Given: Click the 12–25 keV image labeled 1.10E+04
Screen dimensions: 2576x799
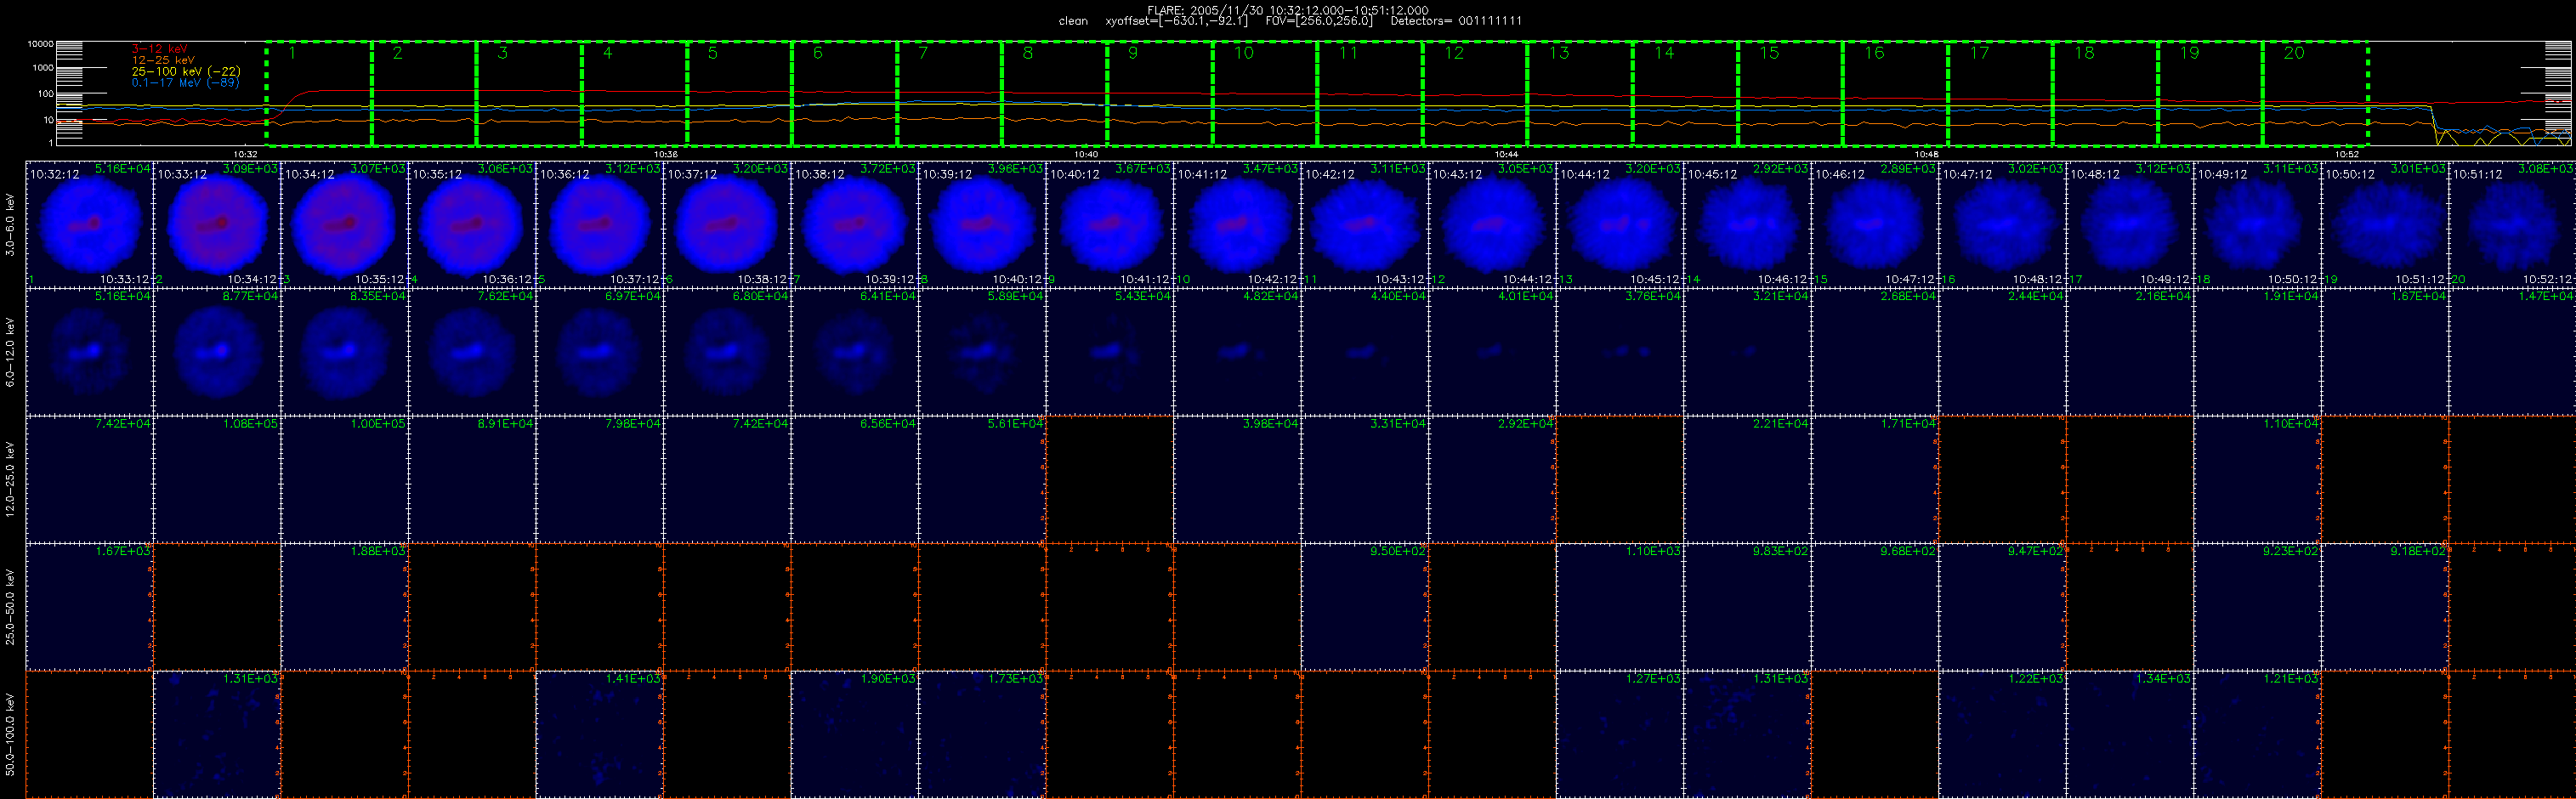Looking at the screenshot, I should [2258, 479].
